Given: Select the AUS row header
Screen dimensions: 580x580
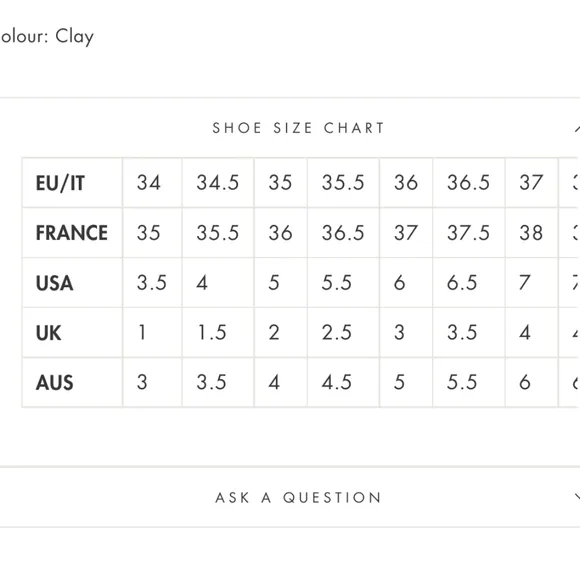Looking at the screenshot, I should 72,382.
